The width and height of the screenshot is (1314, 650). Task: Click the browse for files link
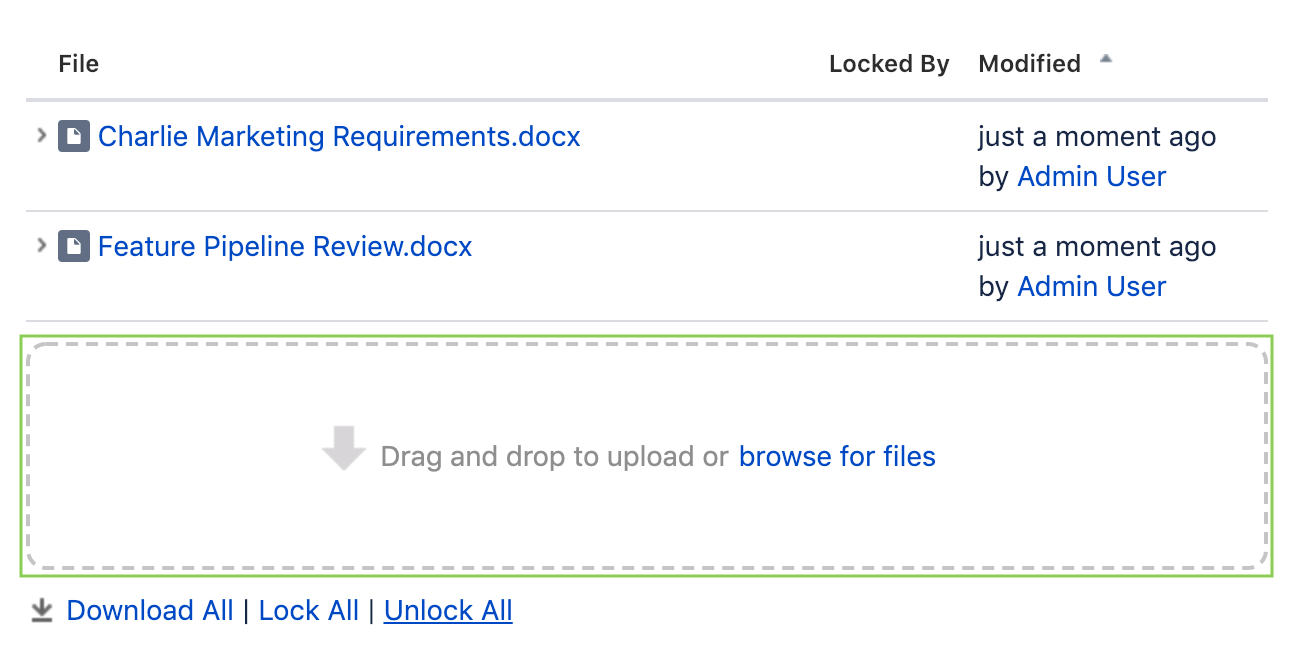point(837,457)
